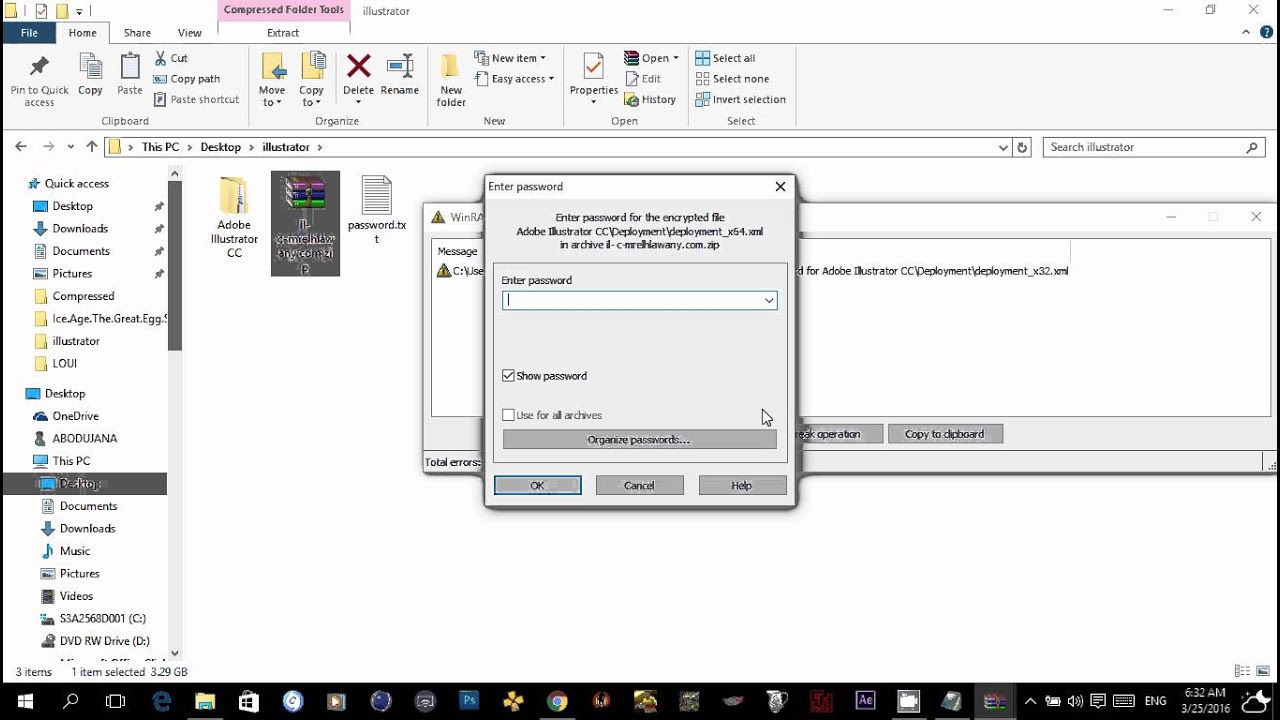This screenshot has height=720, width=1280.
Task: Open the Enter password dropdown arrow
Action: tap(769, 300)
